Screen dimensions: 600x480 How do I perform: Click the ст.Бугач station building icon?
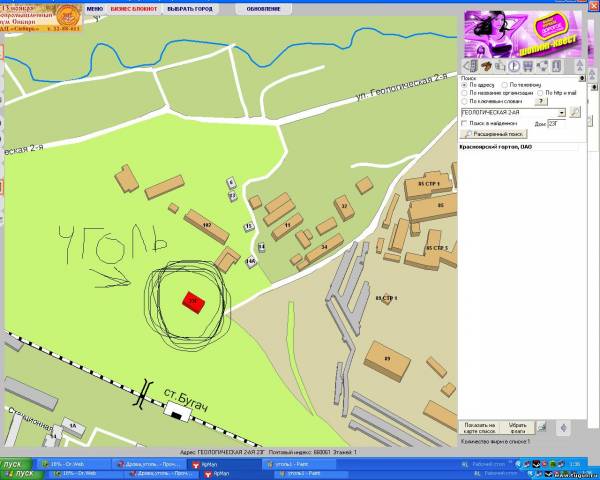(177, 412)
